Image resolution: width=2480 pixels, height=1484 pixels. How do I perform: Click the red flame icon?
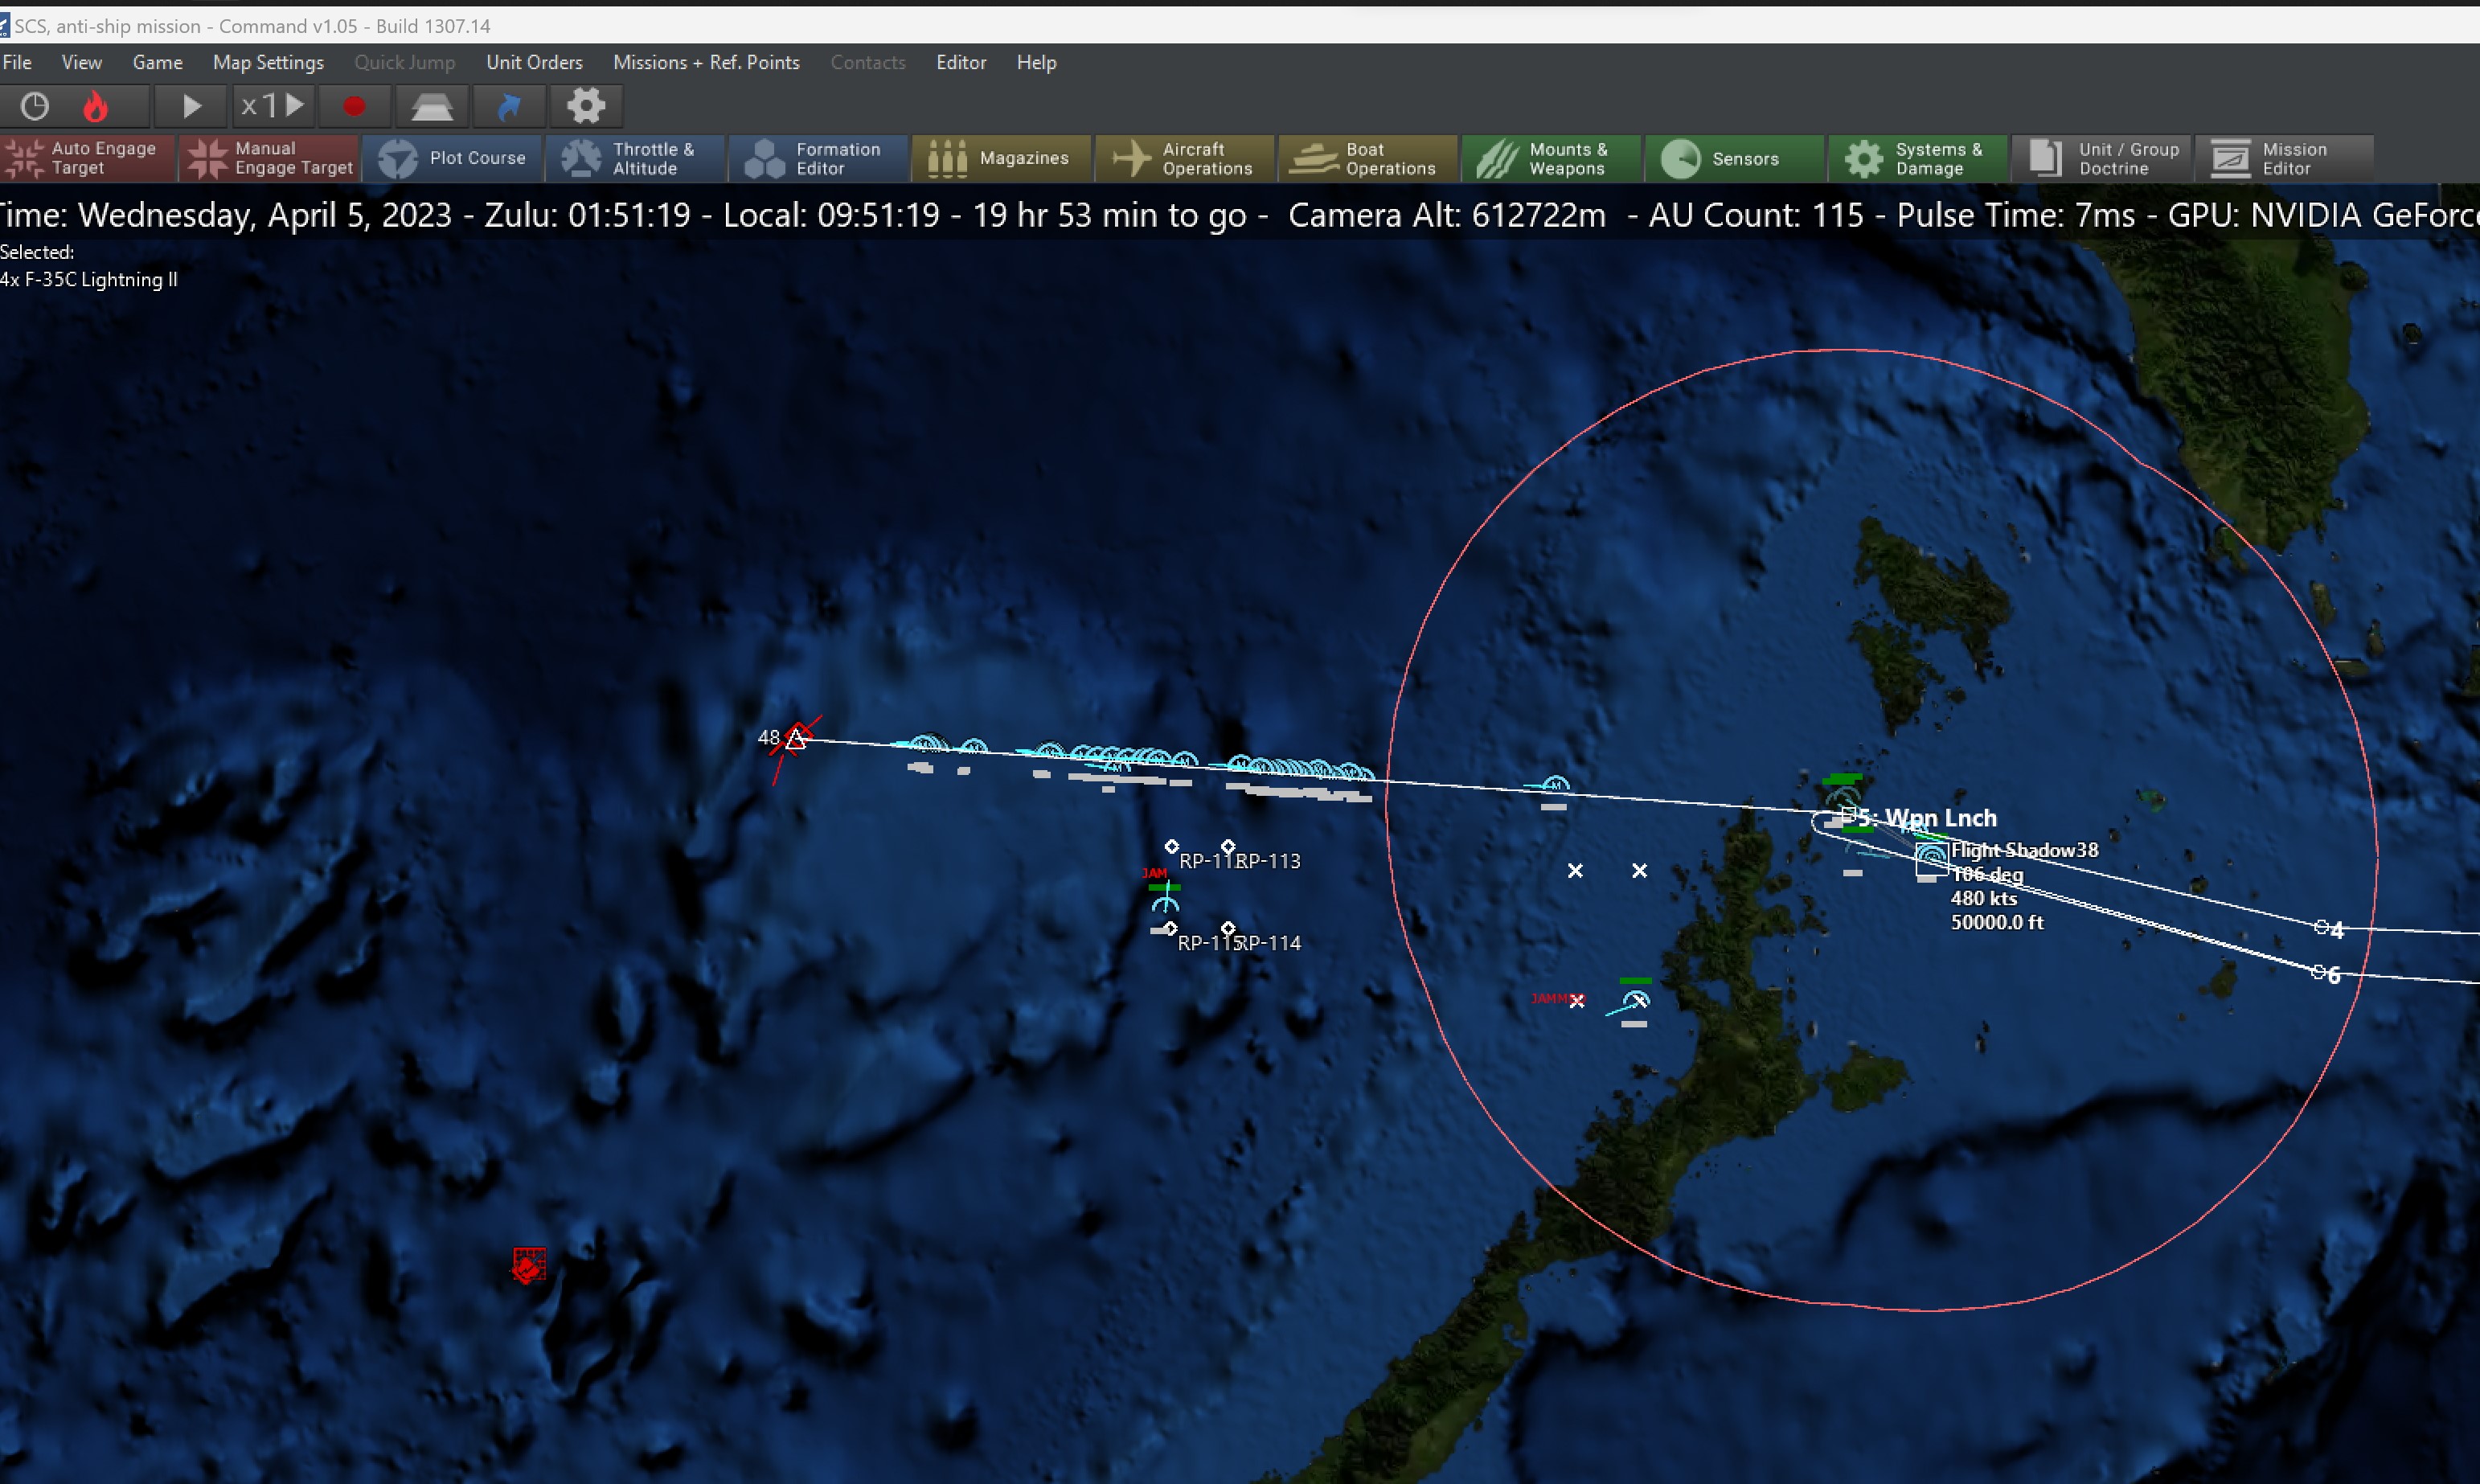point(96,106)
